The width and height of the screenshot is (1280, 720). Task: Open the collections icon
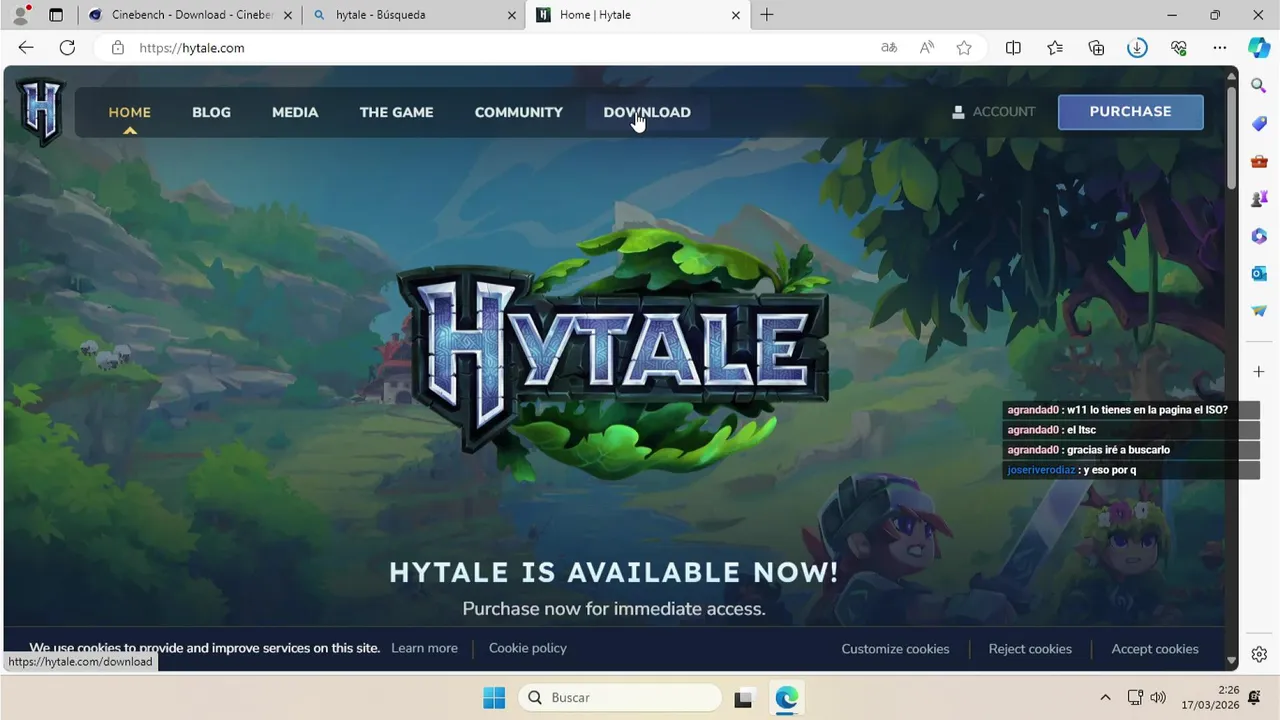[1096, 48]
